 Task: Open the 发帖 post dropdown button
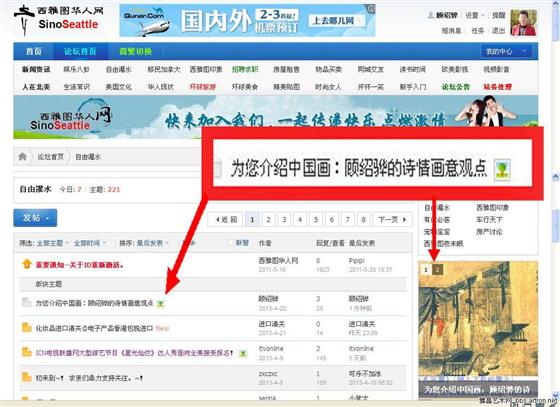pos(35,218)
